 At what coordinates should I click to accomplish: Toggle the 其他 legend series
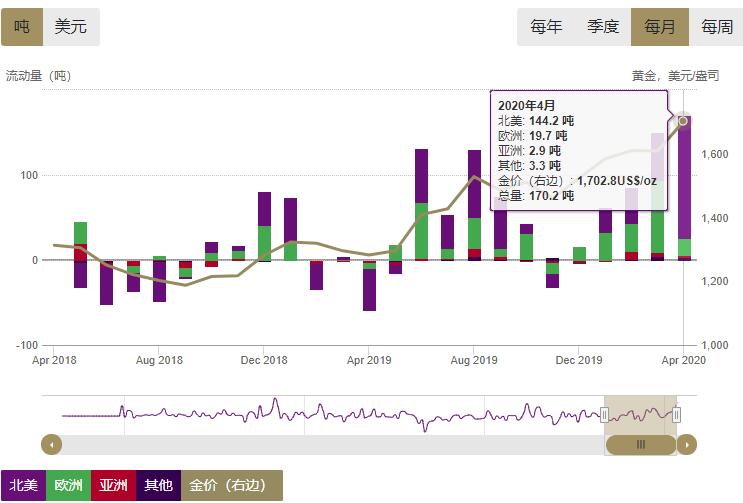pos(158,485)
